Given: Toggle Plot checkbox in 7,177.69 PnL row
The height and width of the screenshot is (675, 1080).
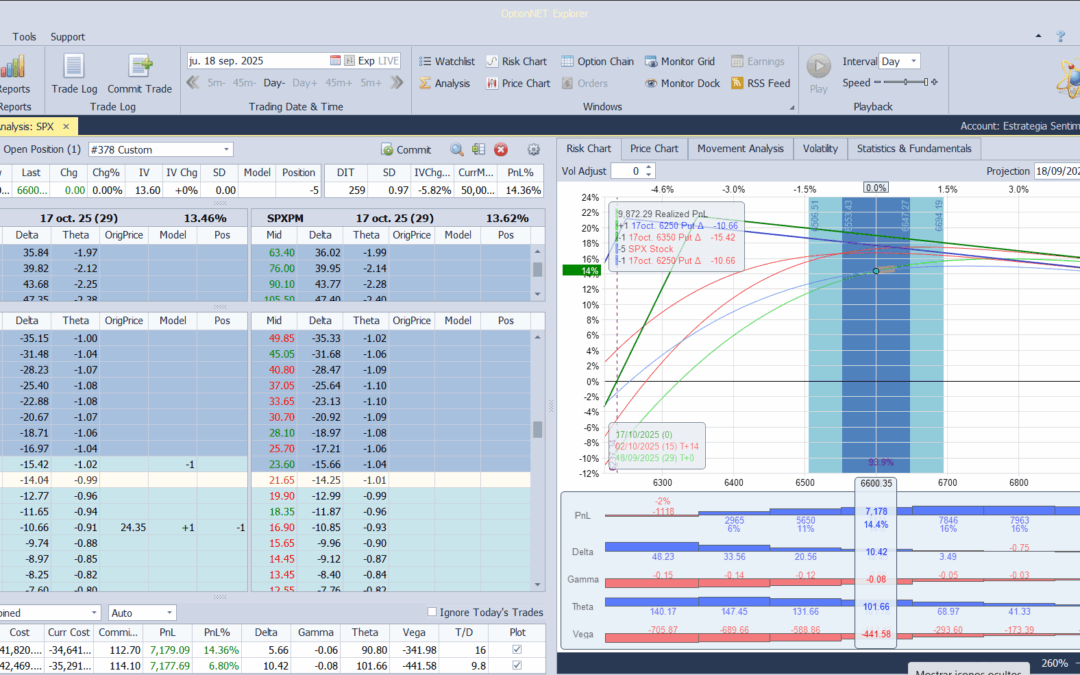Looking at the screenshot, I should coord(517,665).
